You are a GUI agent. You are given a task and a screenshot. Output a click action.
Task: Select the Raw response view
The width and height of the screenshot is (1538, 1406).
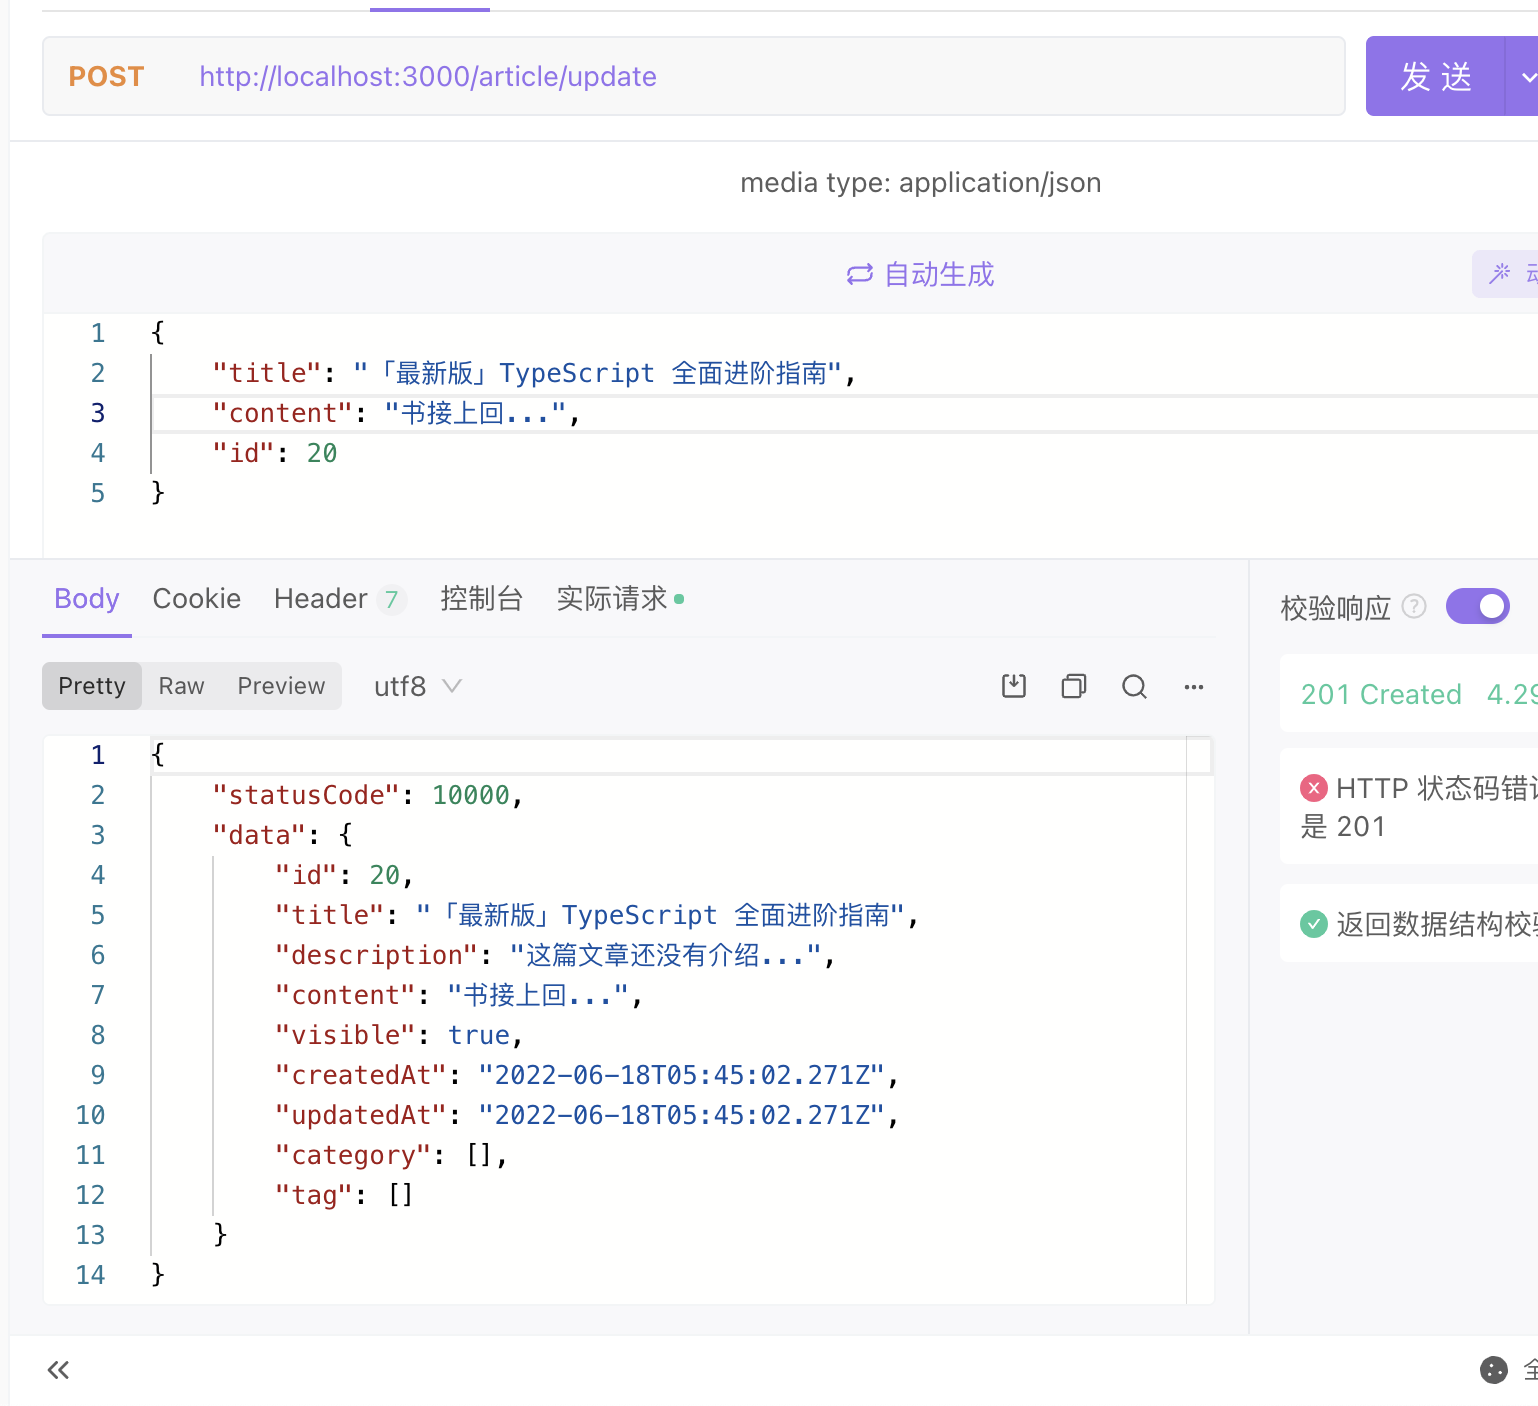(181, 686)
